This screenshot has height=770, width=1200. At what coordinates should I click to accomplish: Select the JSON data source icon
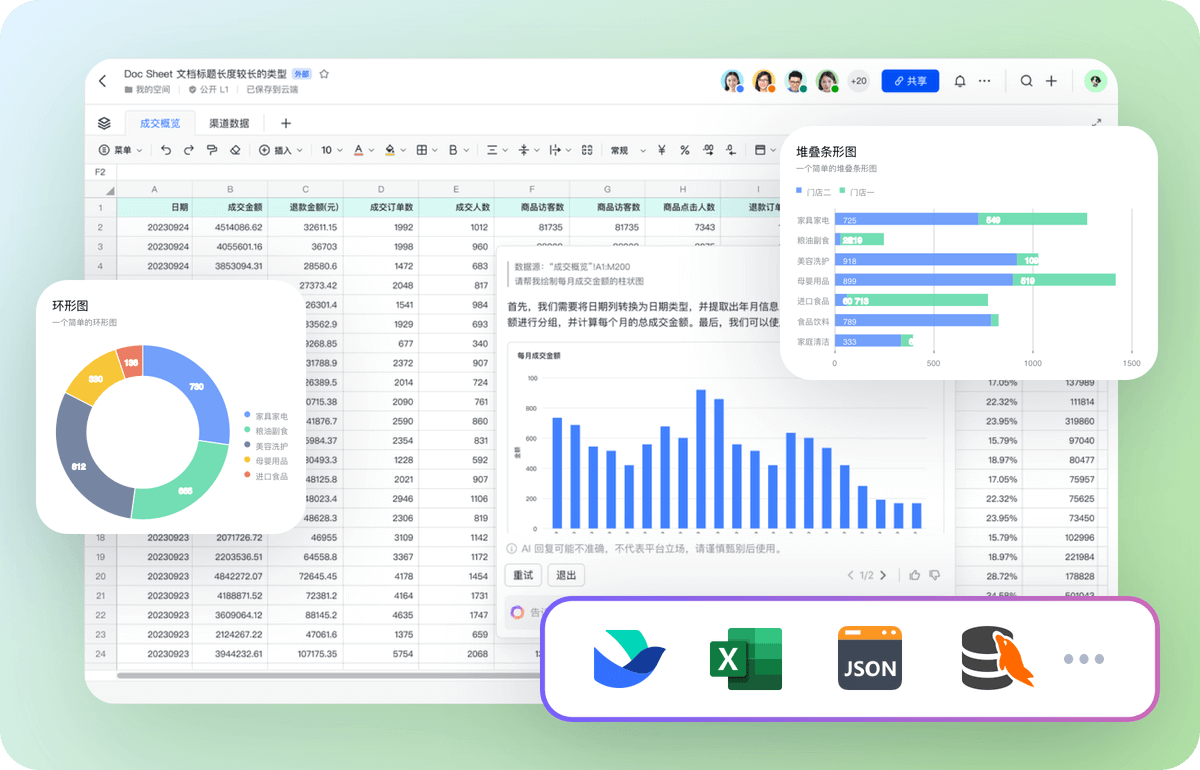[870, 659]
